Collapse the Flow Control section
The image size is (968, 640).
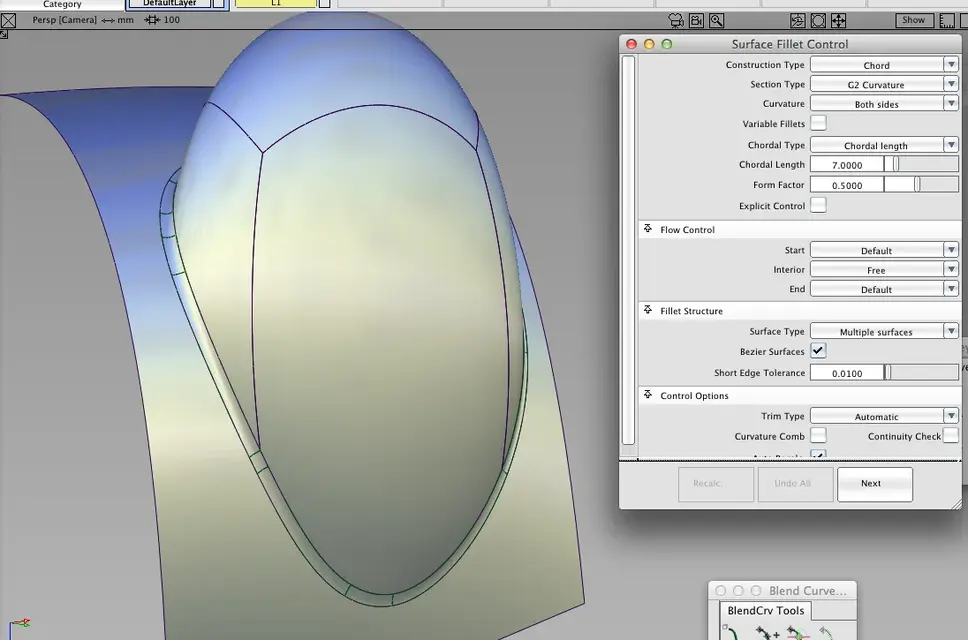(x=648, y=229)
